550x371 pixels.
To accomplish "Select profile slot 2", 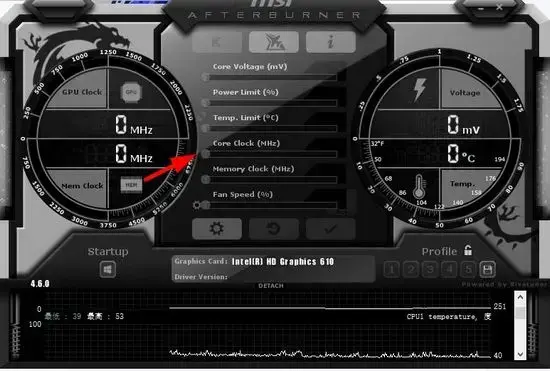I will (411, 269).
